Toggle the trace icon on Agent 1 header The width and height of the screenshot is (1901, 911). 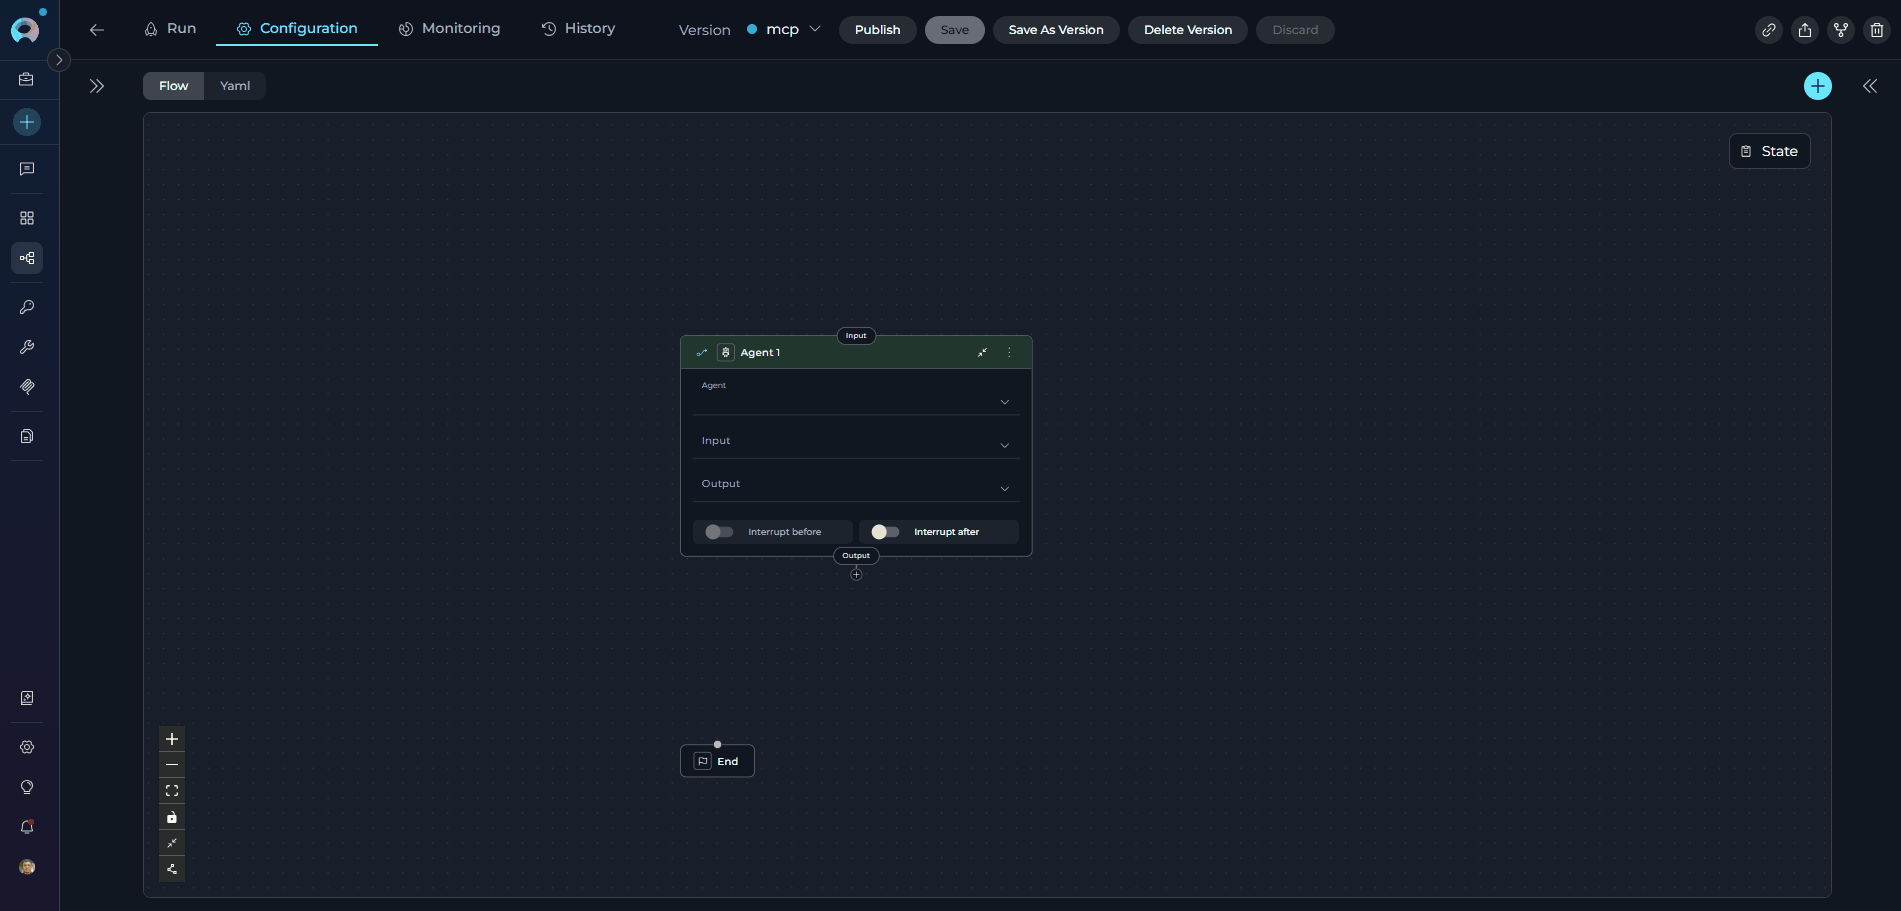coord(701,352)
